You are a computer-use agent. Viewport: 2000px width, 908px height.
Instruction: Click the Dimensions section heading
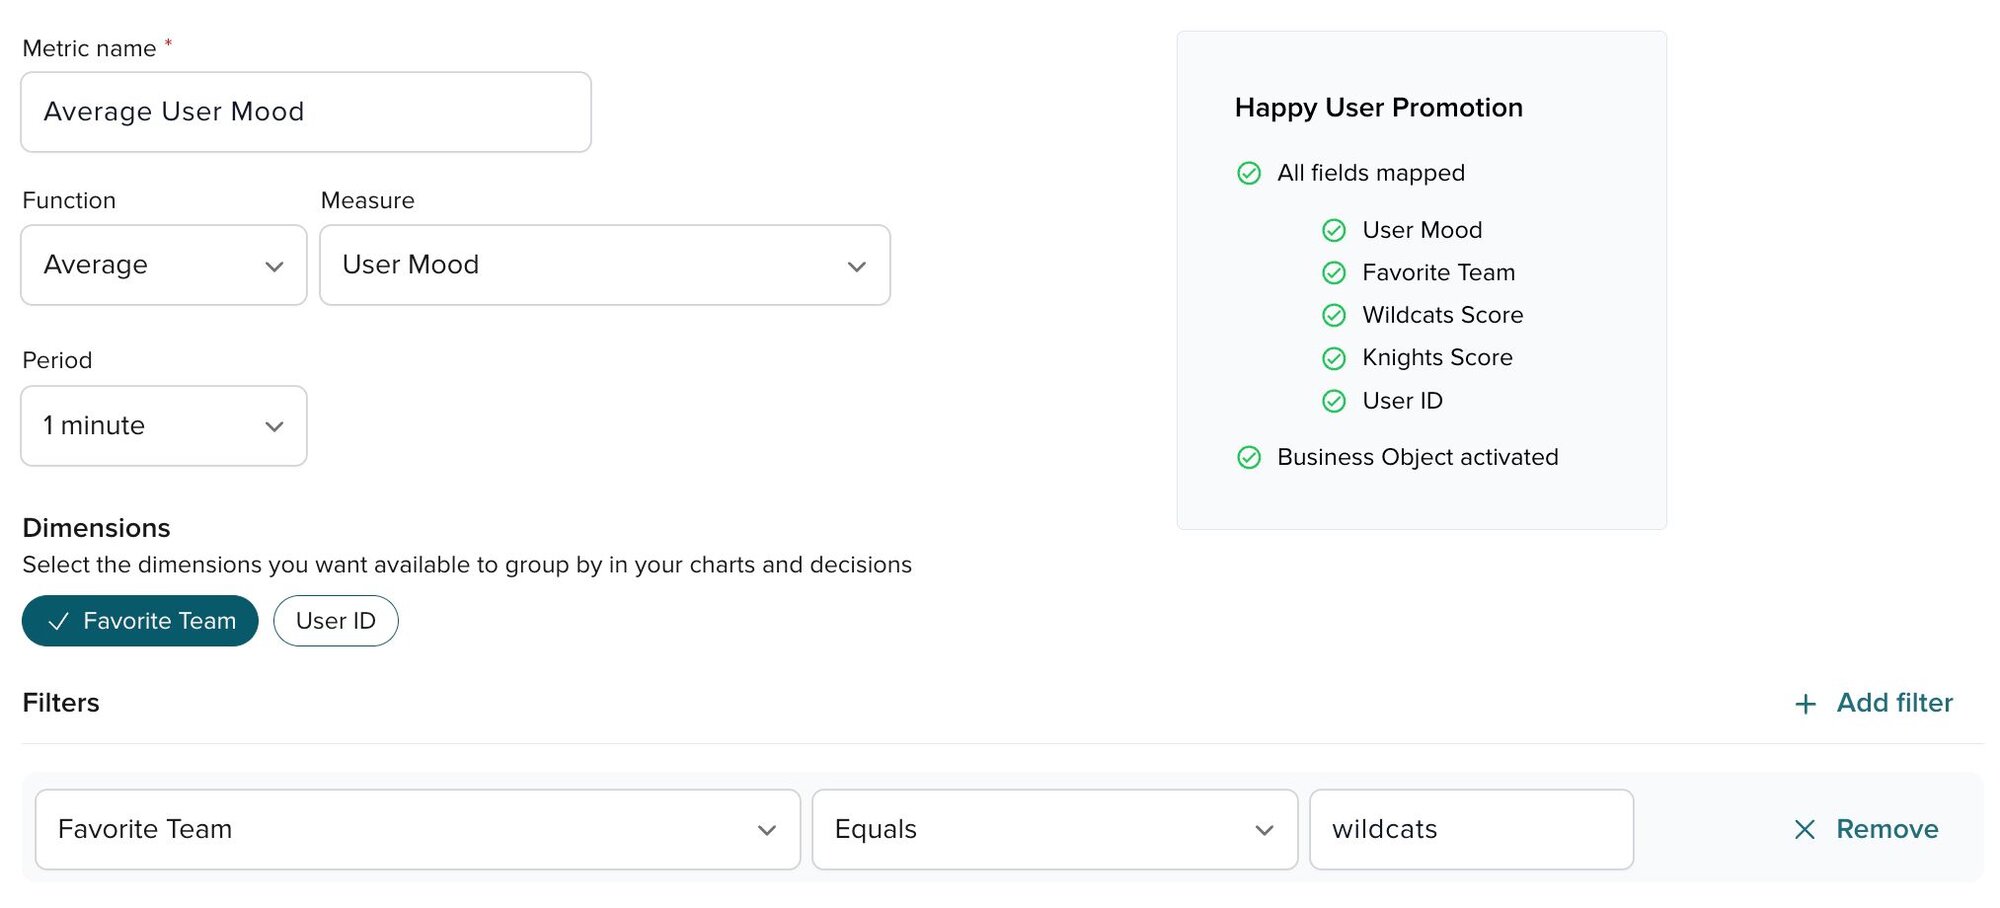(x=96, y=528)
